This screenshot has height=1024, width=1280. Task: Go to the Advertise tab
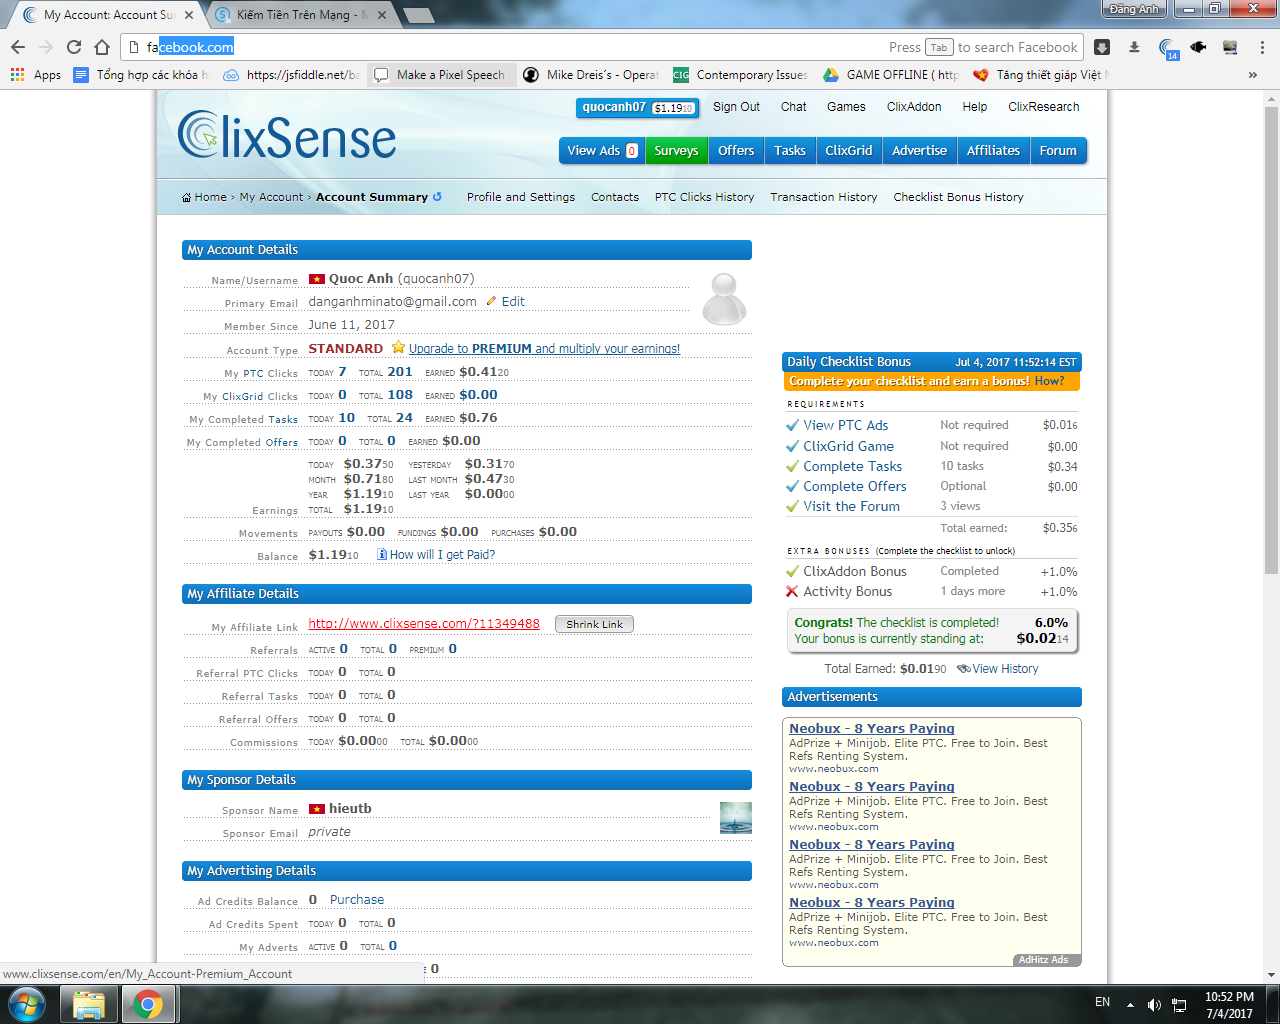pos(920,151)
